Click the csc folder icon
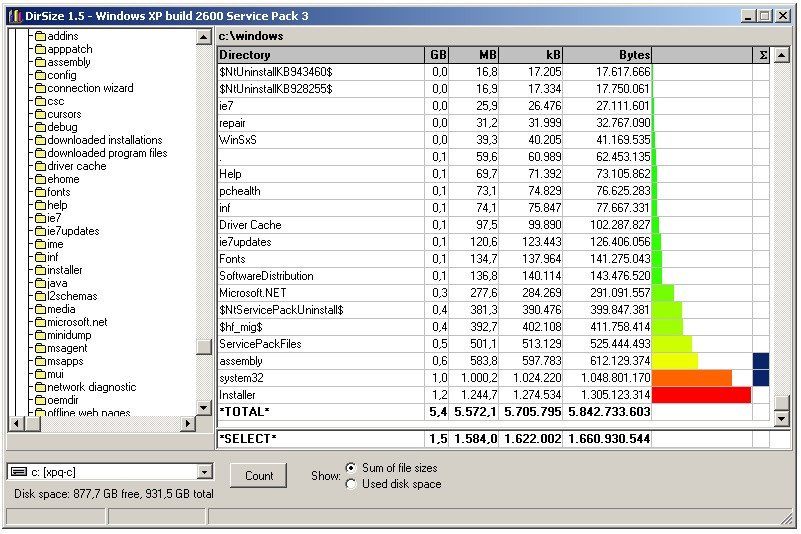Viewport: 801px width, 534px height. point(40,101)
